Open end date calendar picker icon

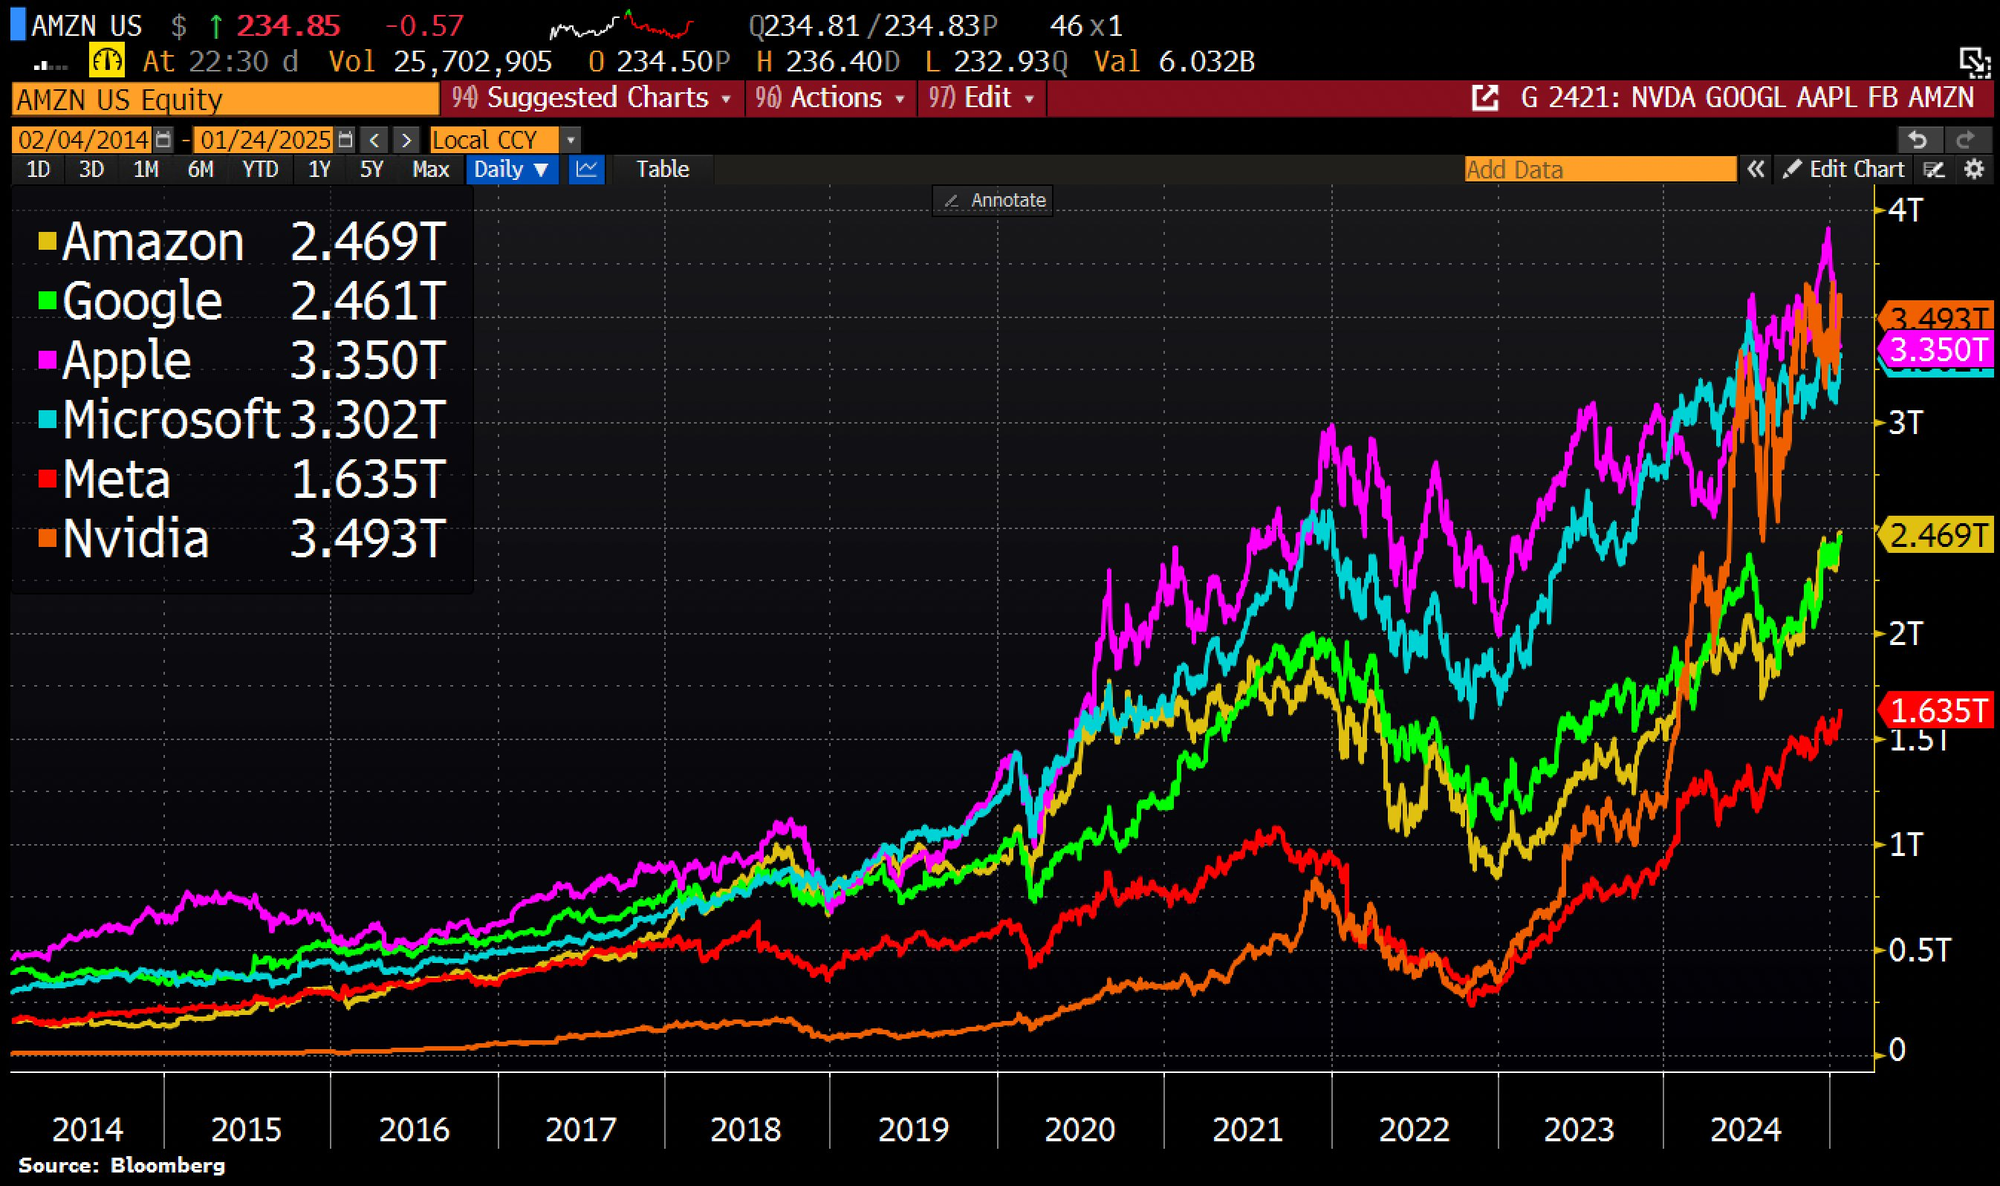click(345, 139)
